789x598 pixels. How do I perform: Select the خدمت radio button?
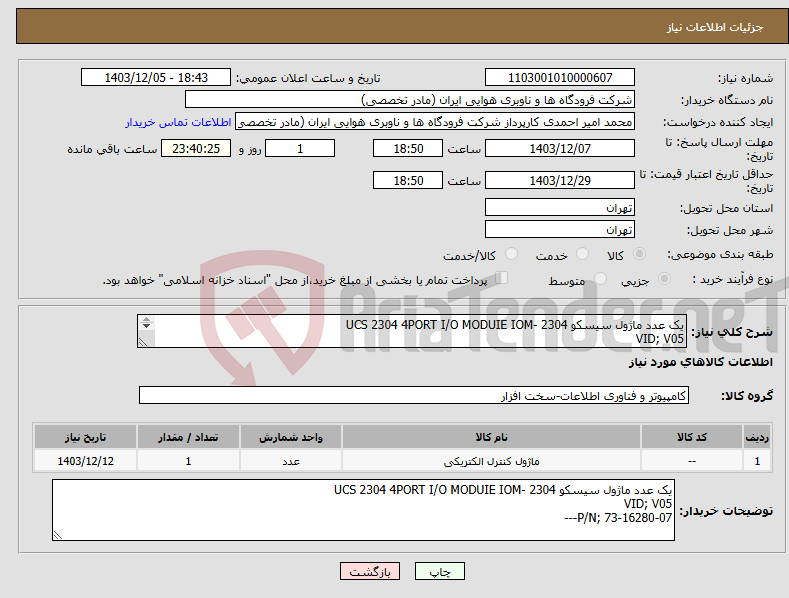click(x=582, y=254)
